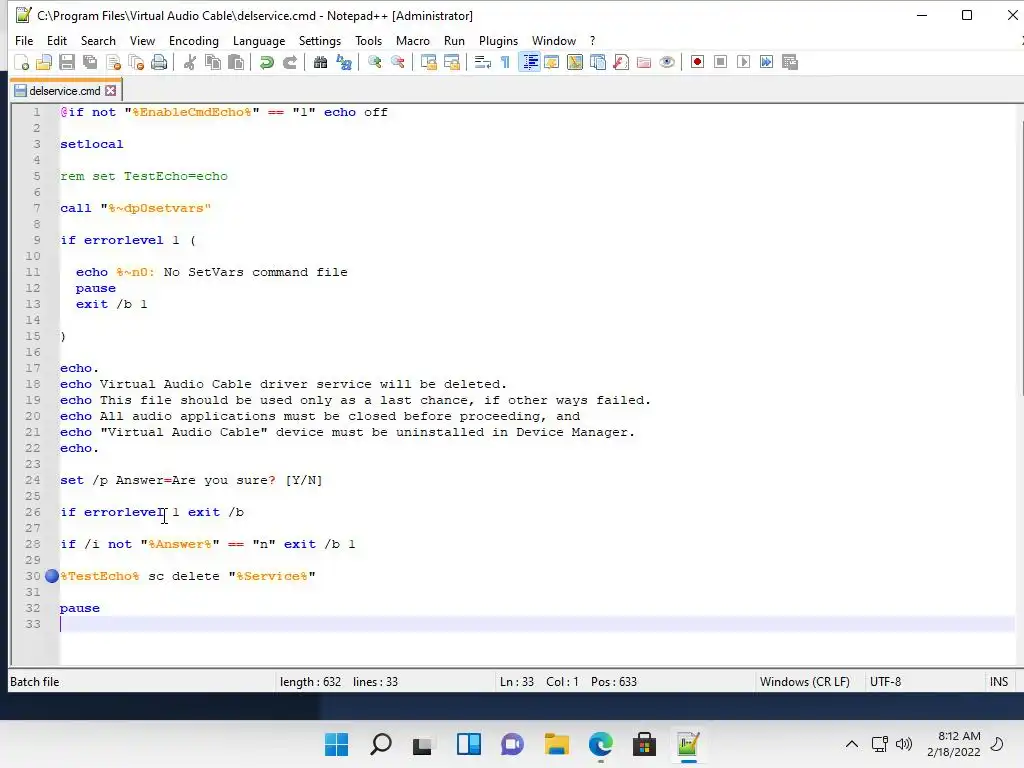Zoom out with the magnifier icon
1024x768 pixels.
pyautogui.click(x=398, y=62)
